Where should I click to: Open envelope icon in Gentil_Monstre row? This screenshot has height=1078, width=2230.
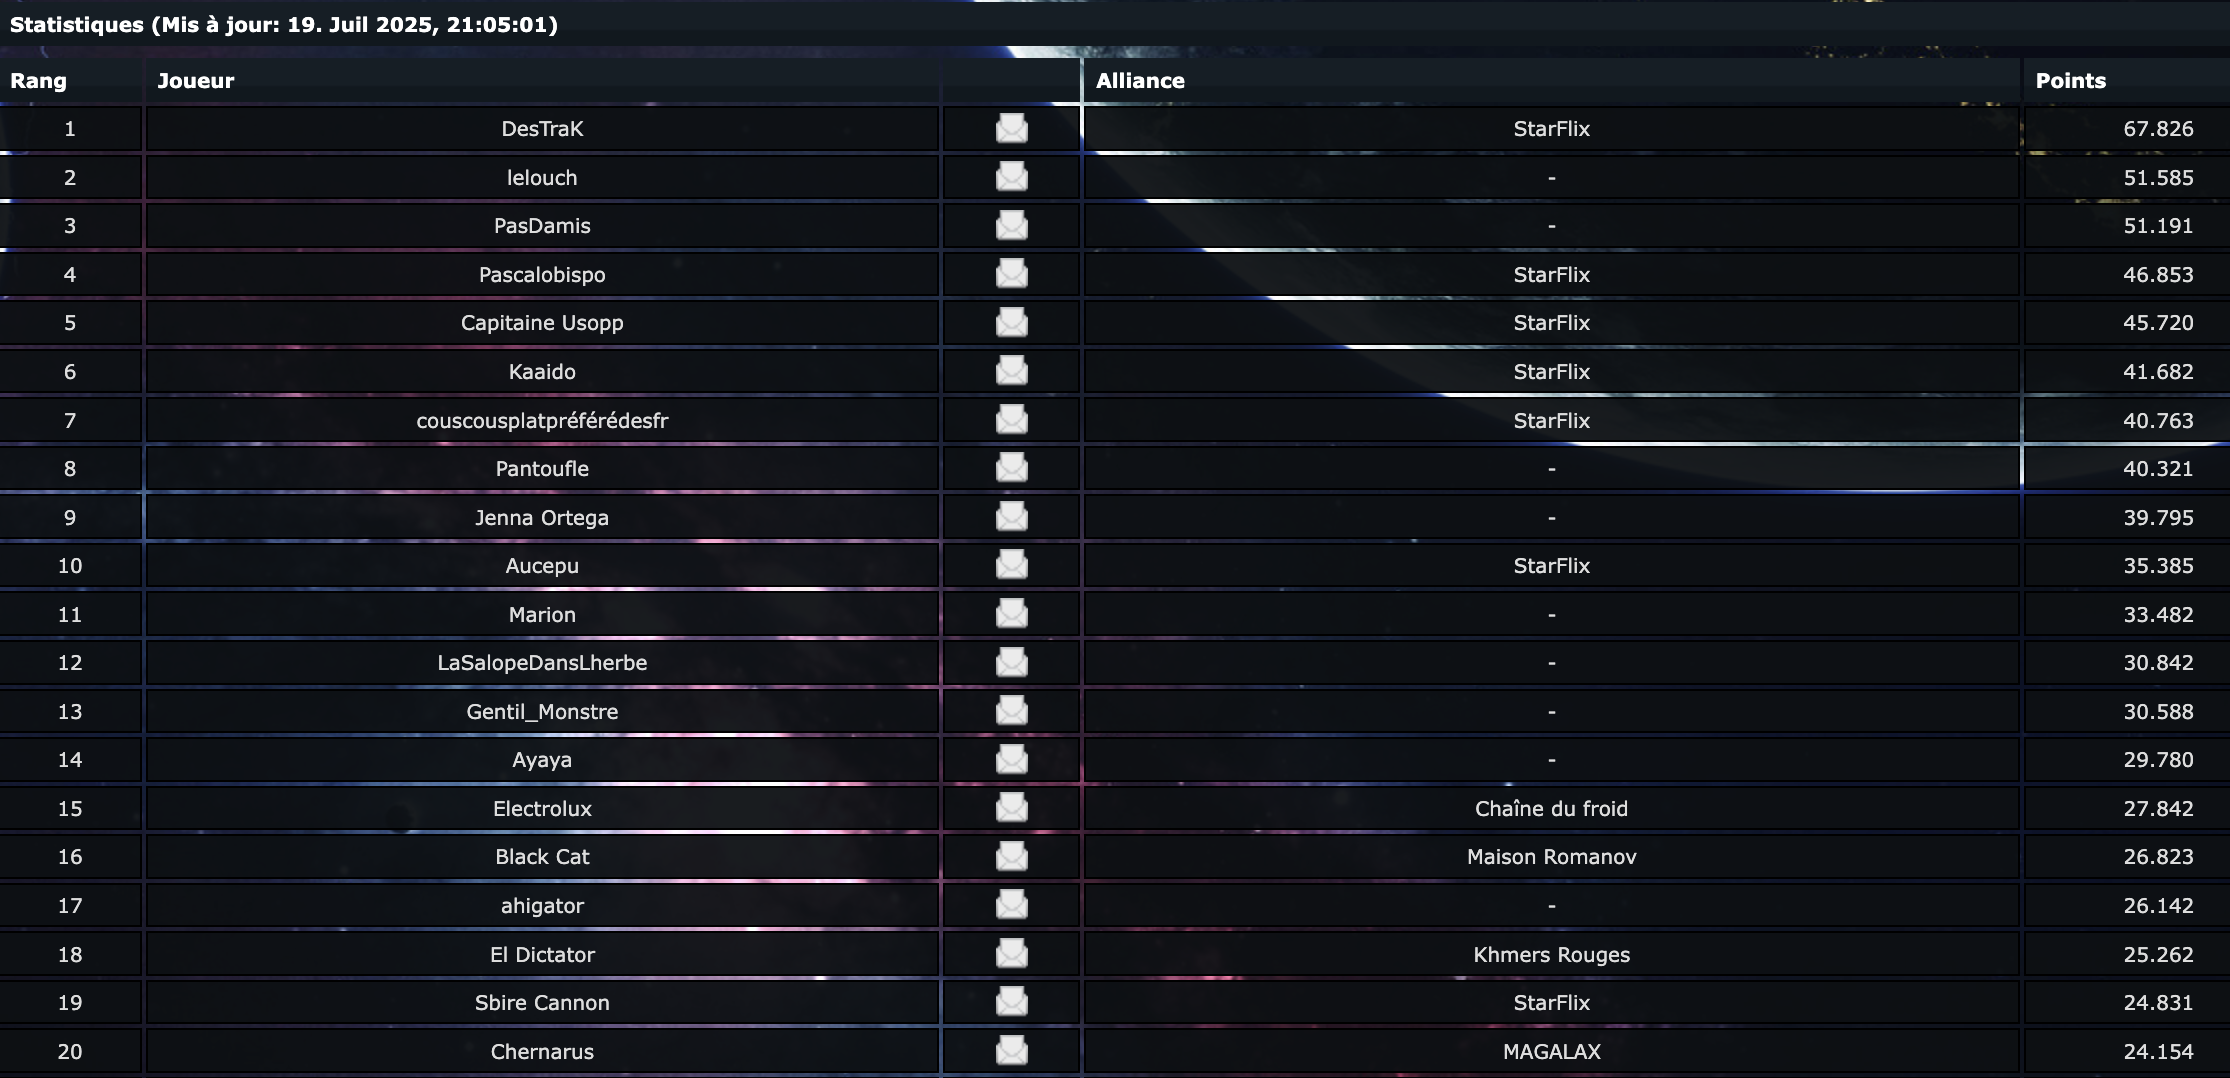1011,711
